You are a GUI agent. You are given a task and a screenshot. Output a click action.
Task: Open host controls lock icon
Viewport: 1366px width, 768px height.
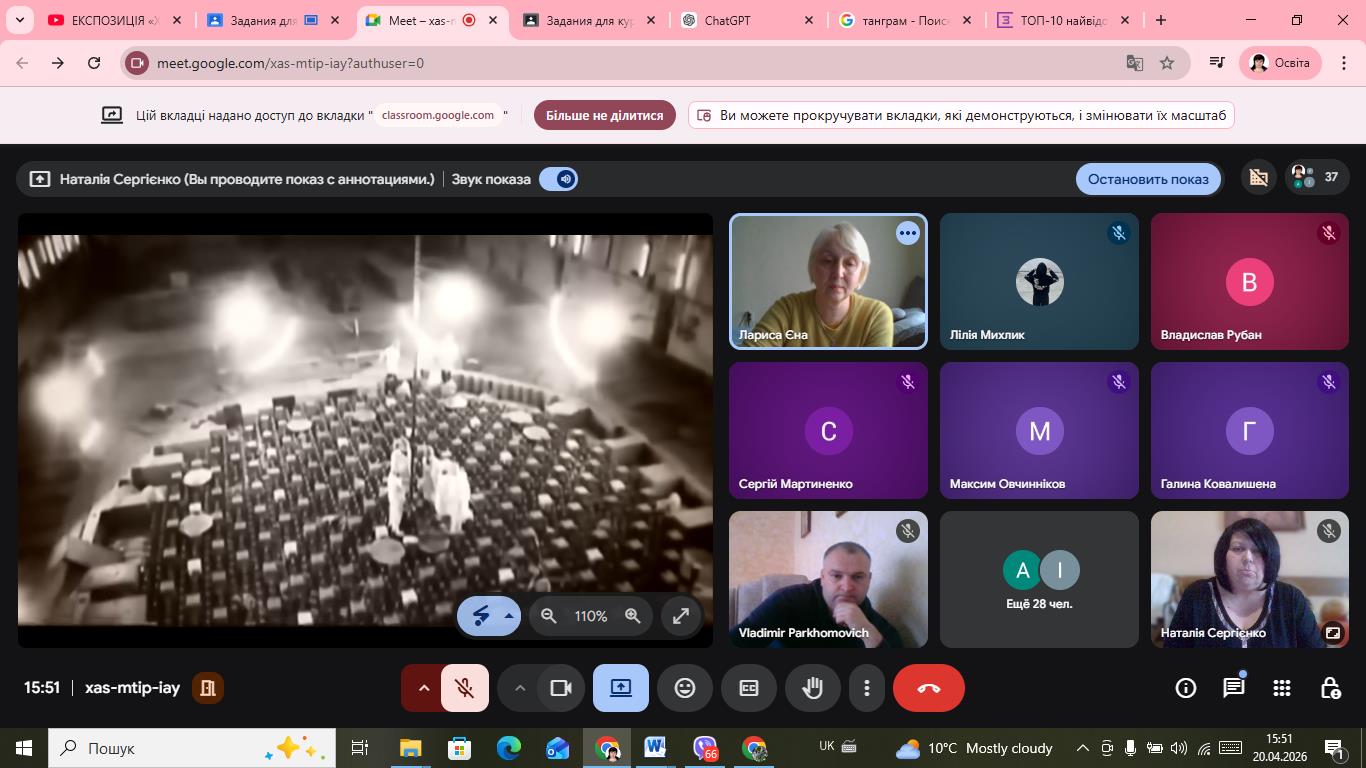(x=1330, y=688)
